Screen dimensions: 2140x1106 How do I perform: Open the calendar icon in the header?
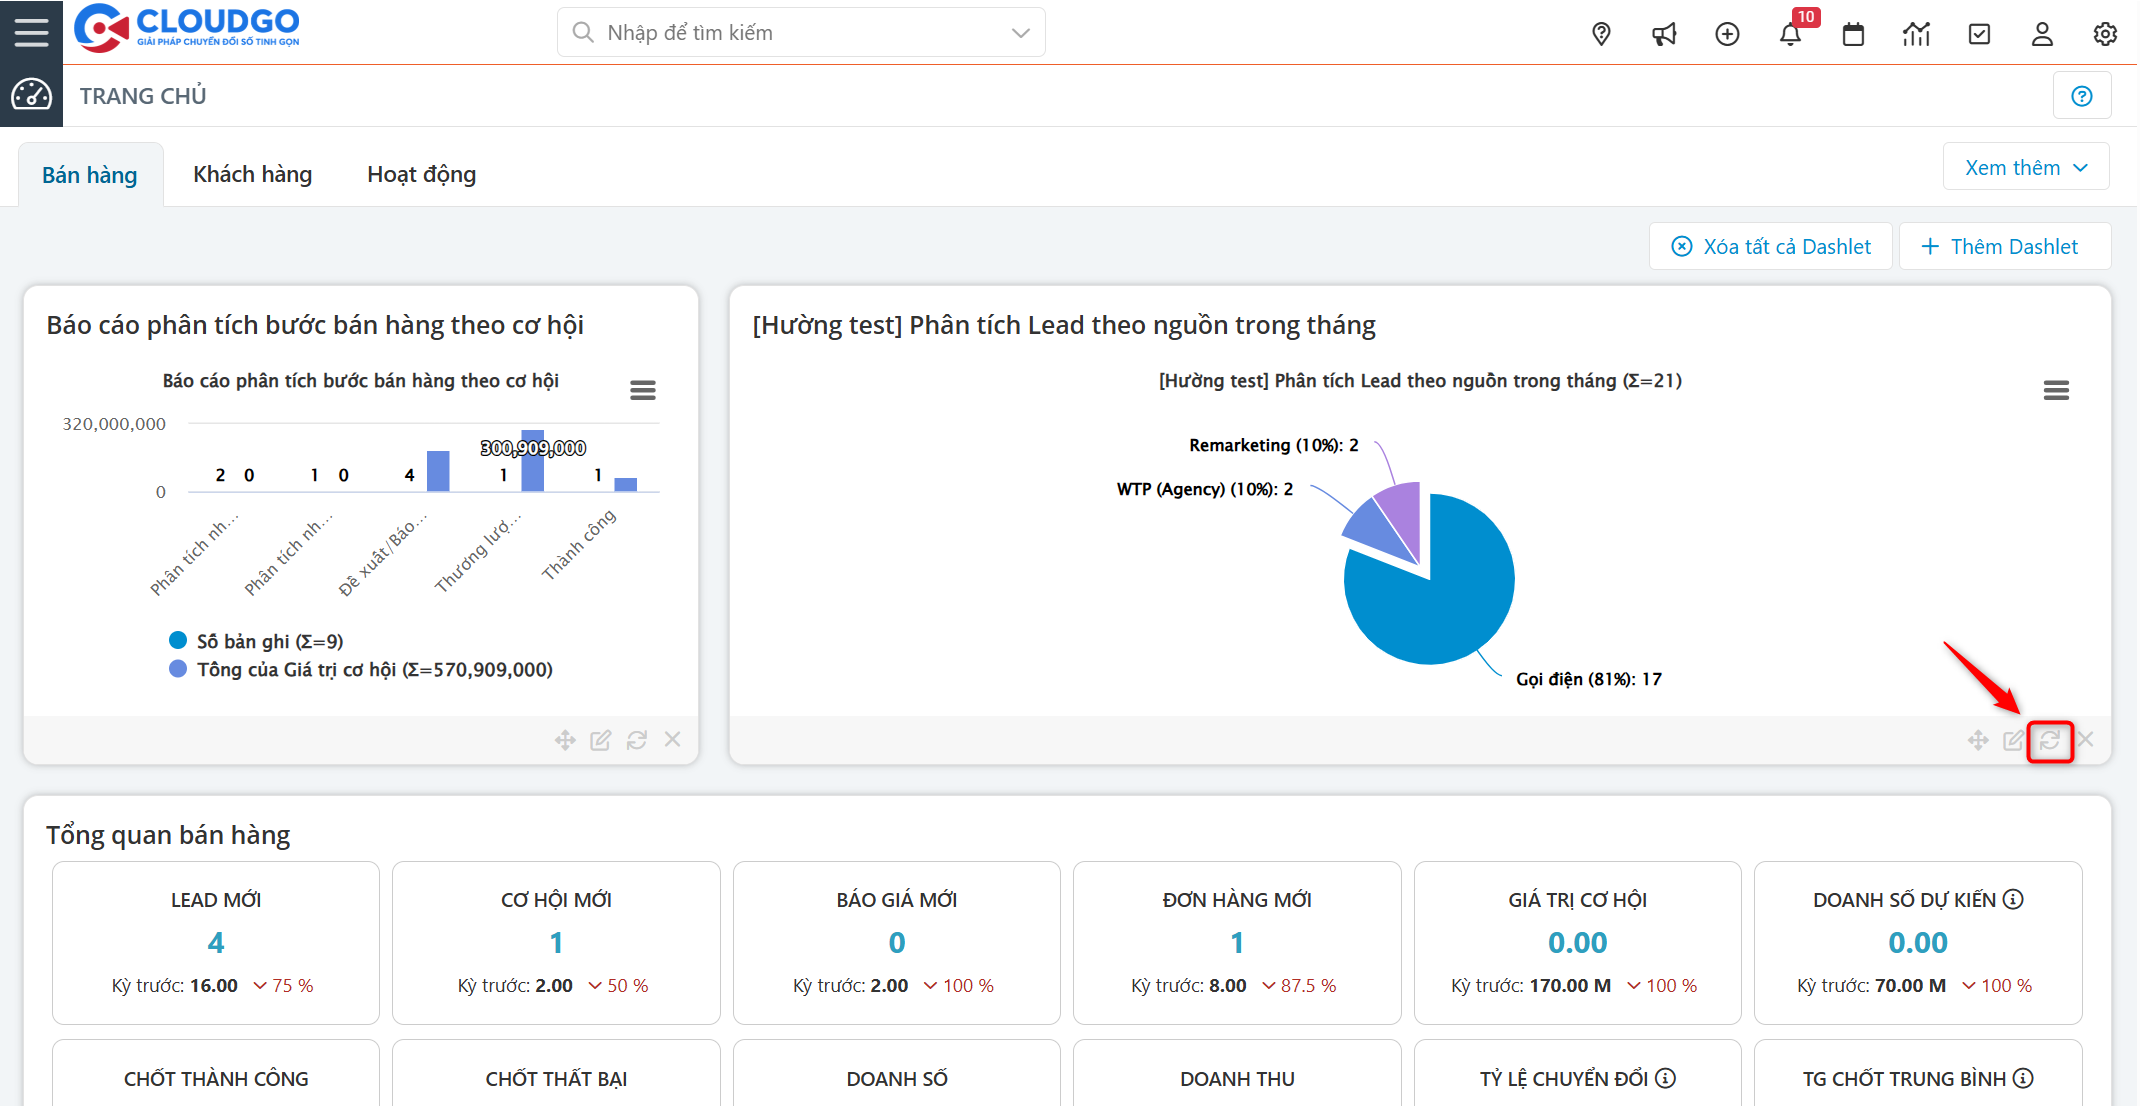[x=1853, y=34]
